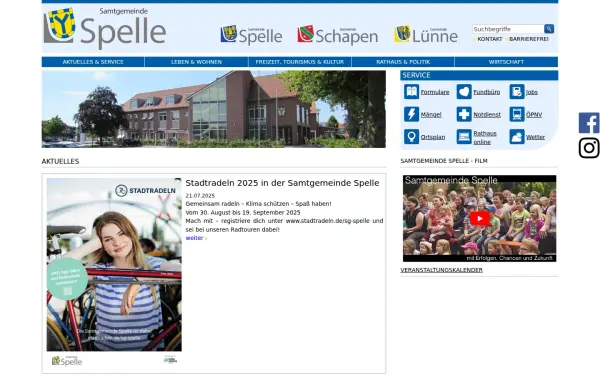Open Freizeit, Tourismus & Kultur menu
This screenshot has width=600, height=375.
coord(300,62)
